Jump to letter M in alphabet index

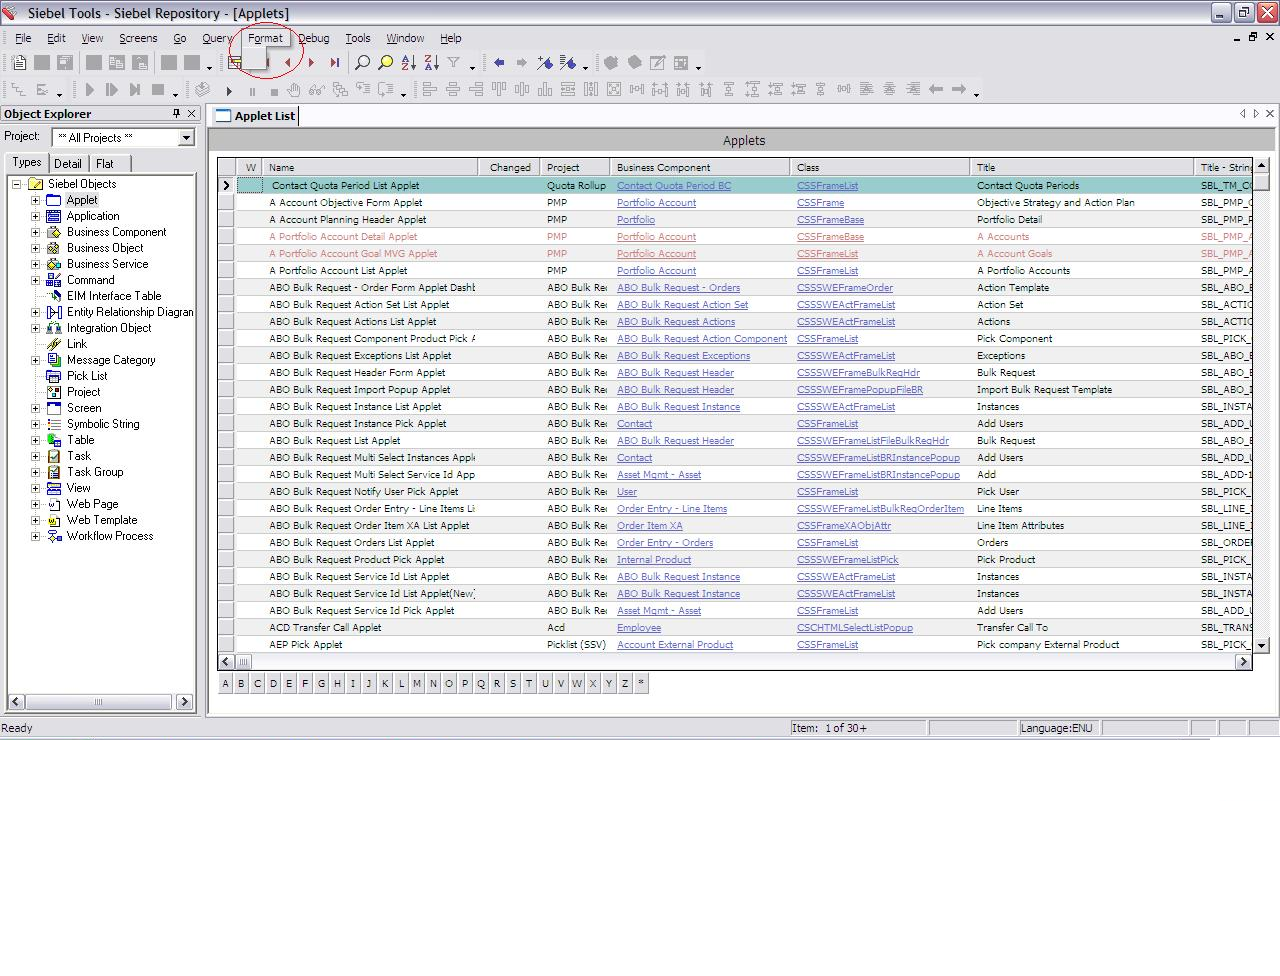[417, 684]
